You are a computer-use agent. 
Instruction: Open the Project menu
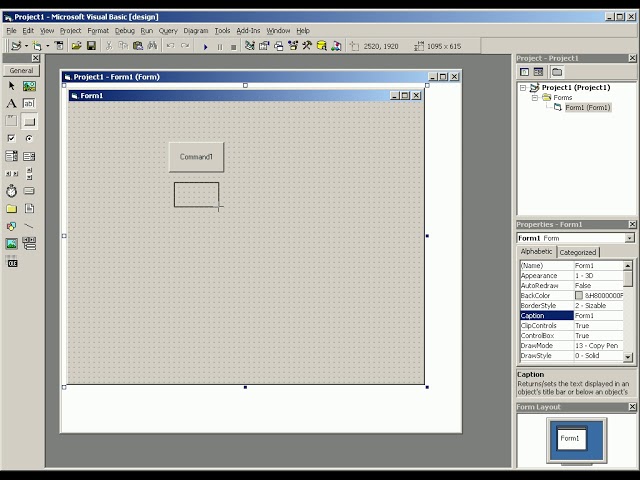(71, 31)
